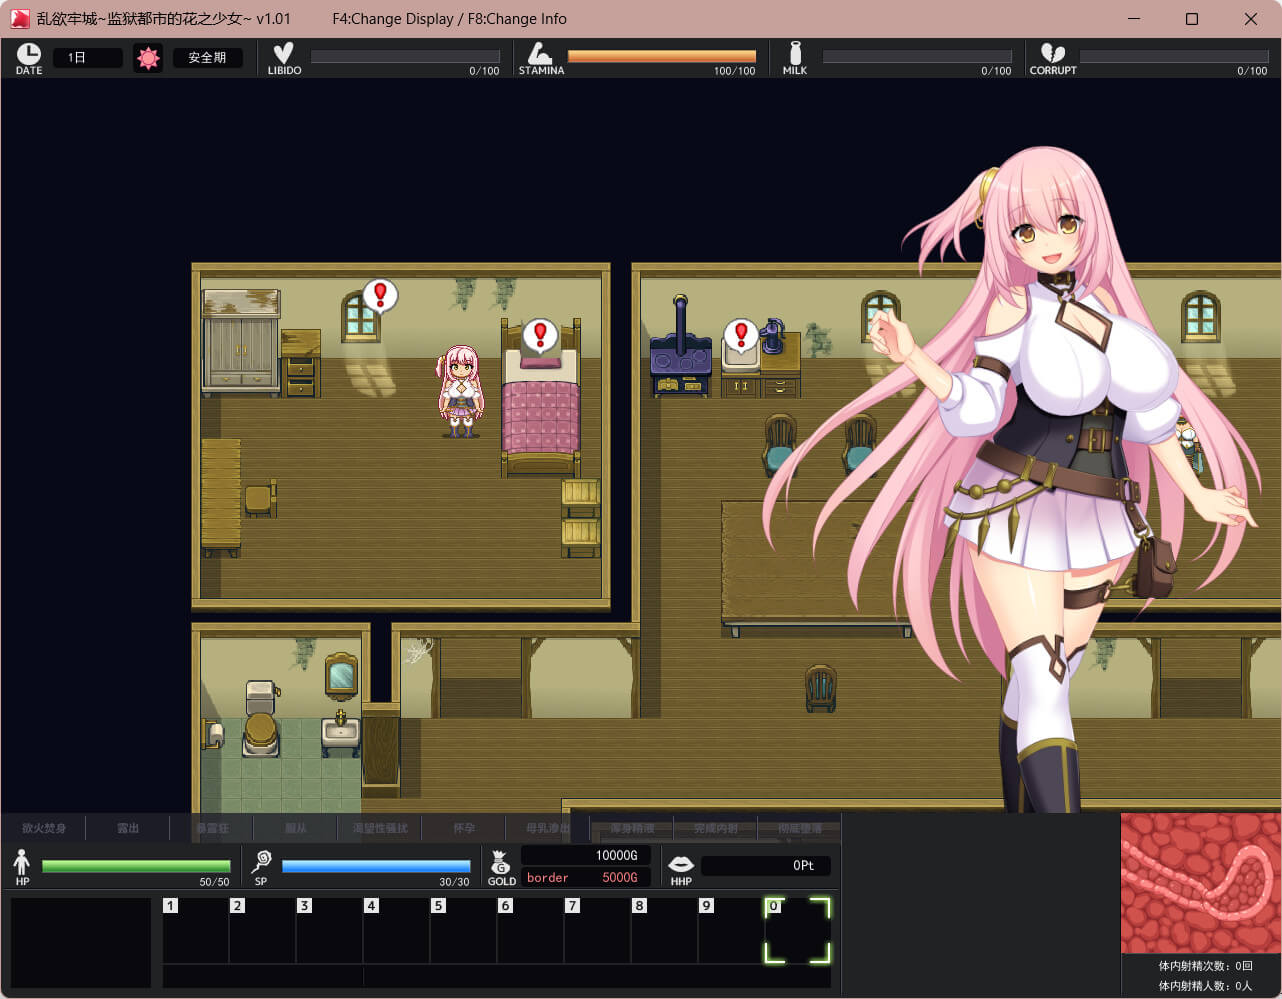The image size is (1282, 999).
Task: Maximize the game window
Action: point(1191,19)
